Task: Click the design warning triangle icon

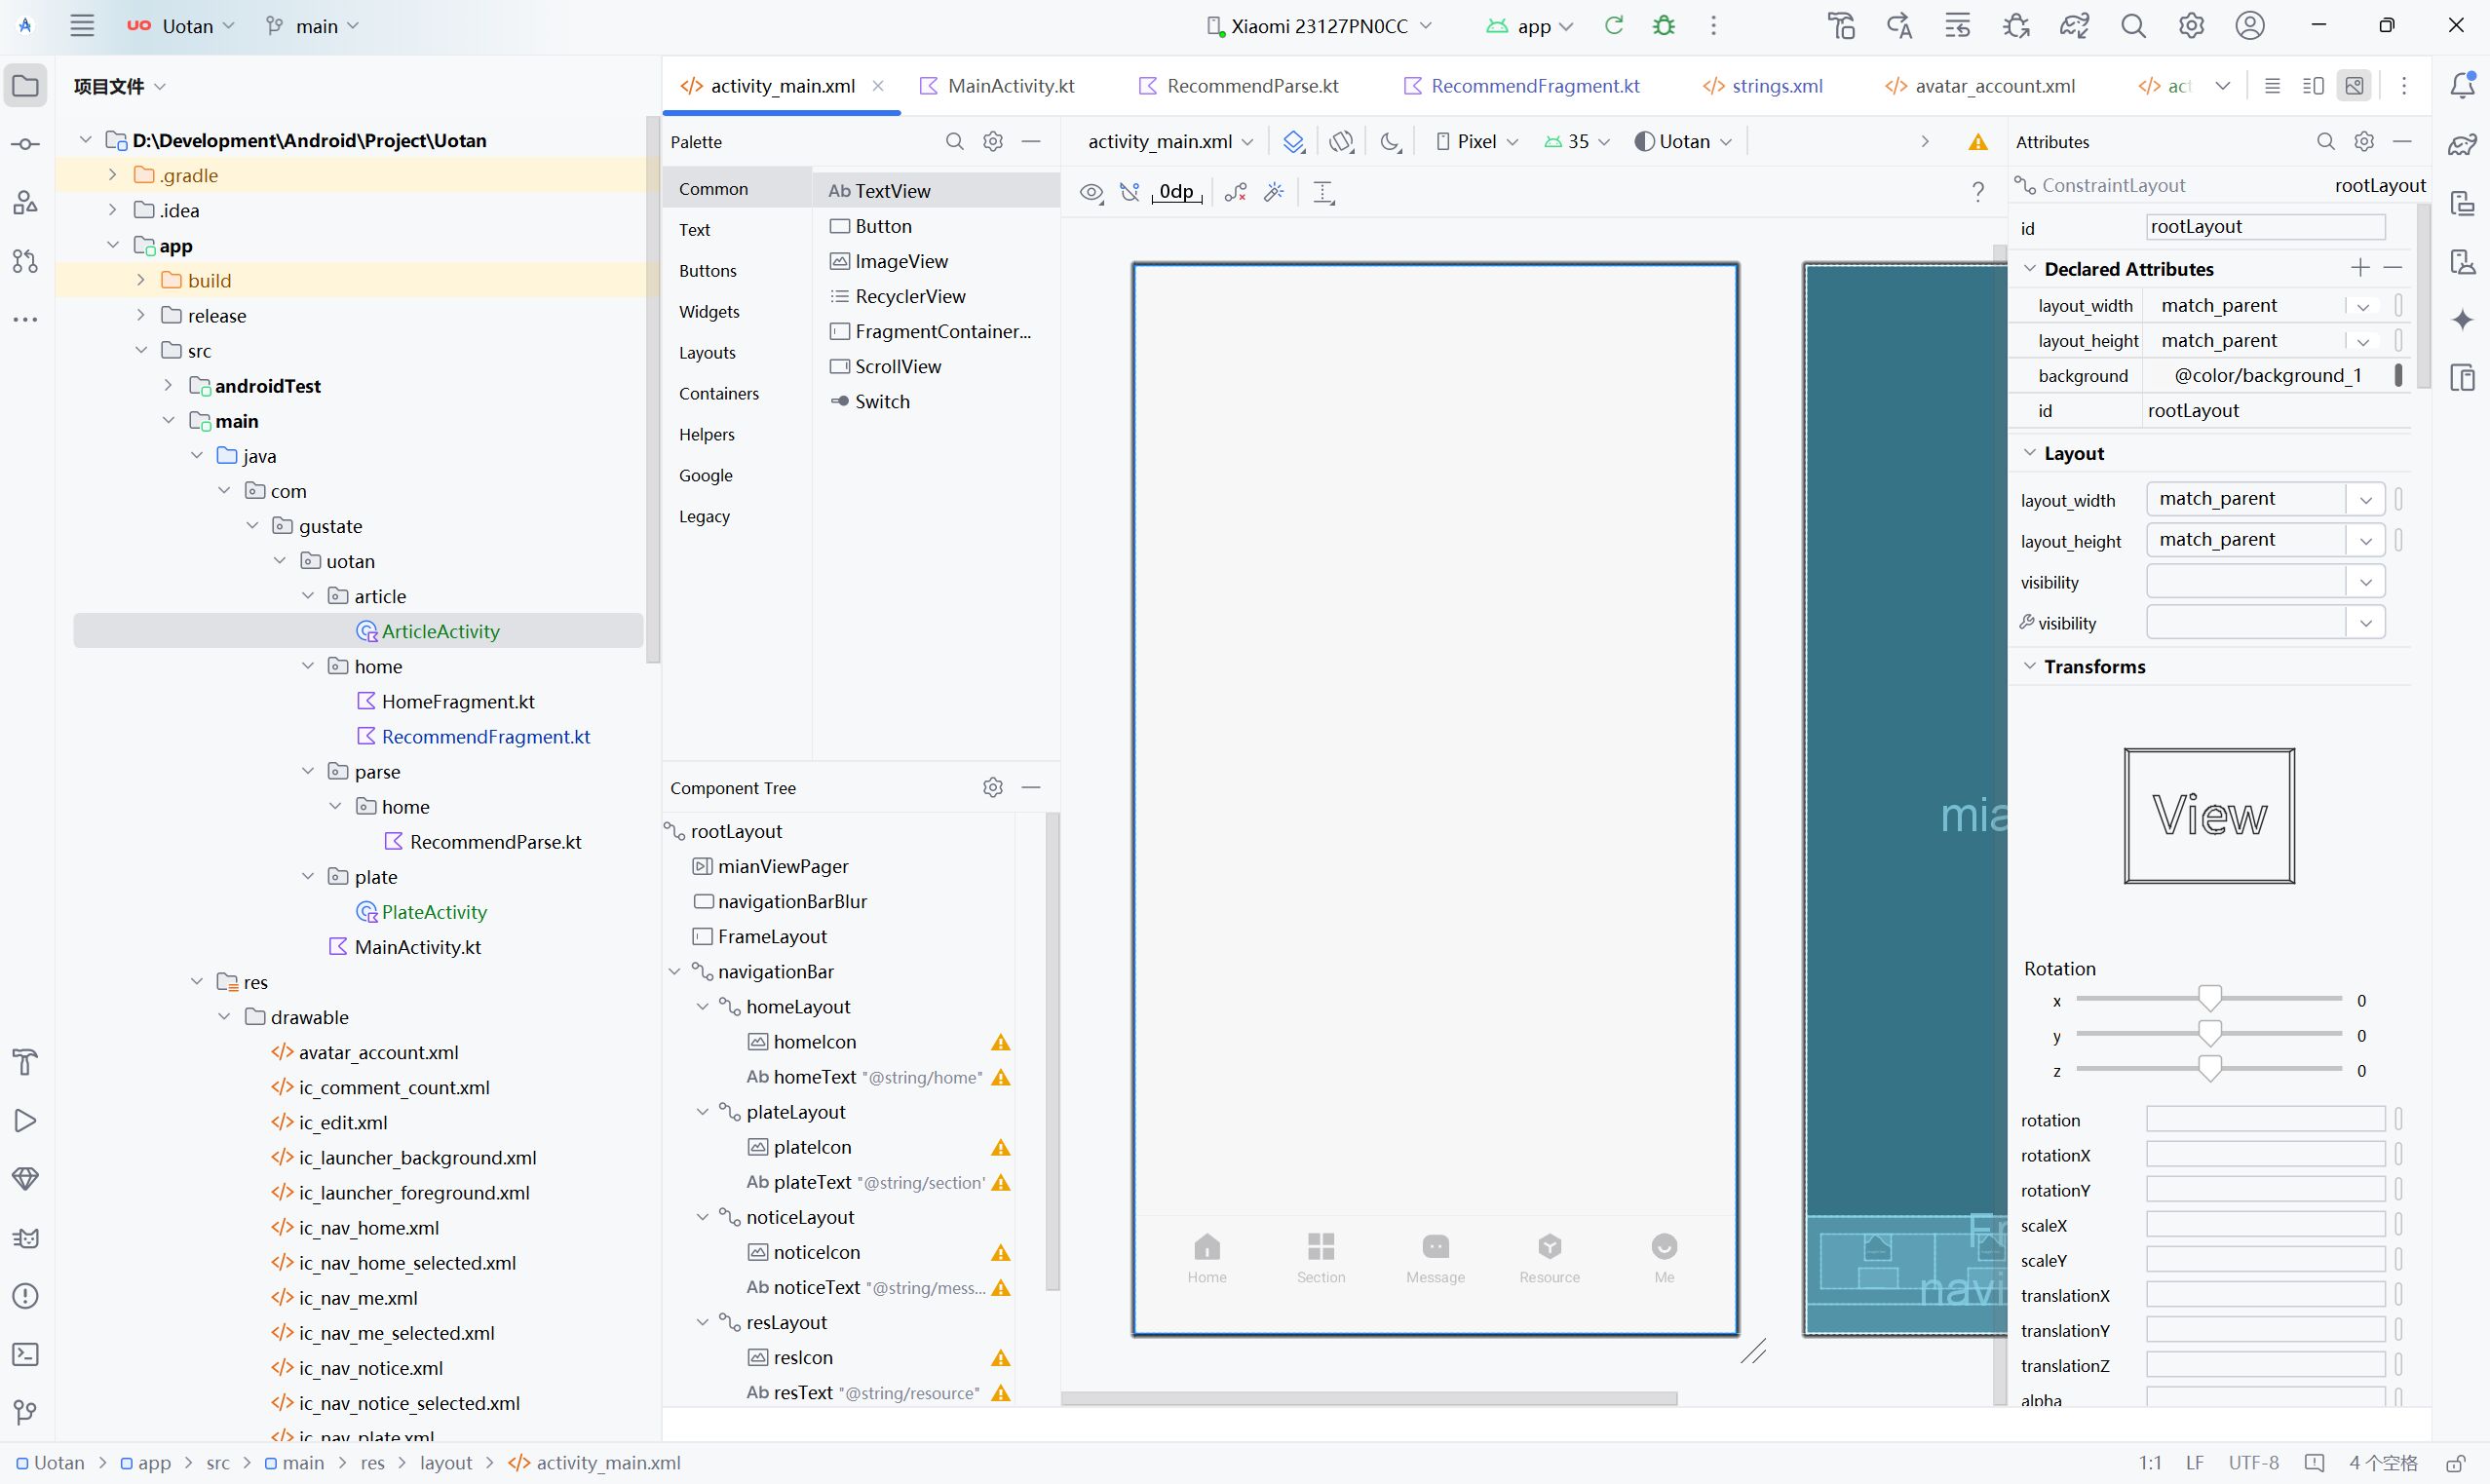Action: [1978, 142]
